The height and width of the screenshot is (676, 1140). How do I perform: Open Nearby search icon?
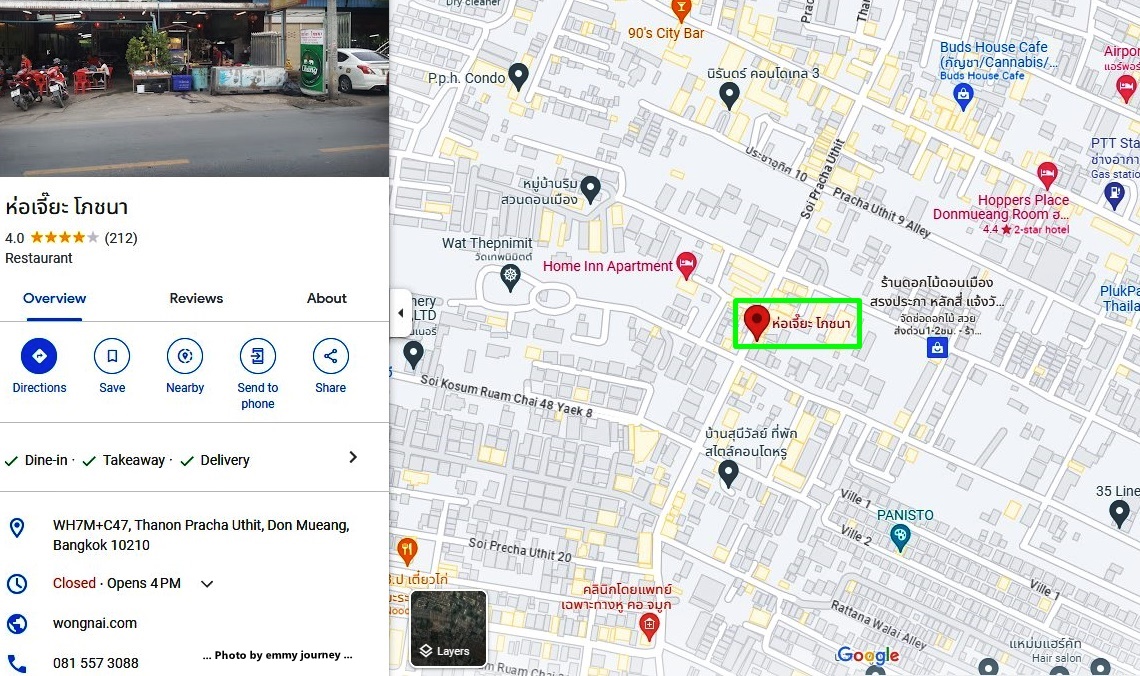(185, 356)
